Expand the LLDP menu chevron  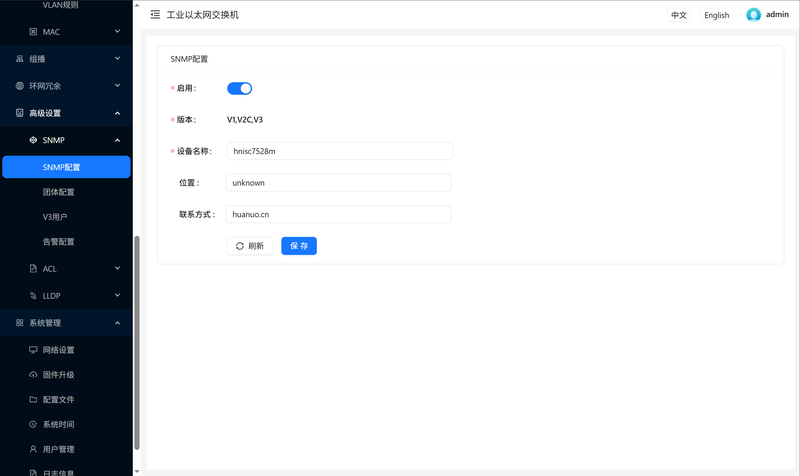[x=117, y=295]
